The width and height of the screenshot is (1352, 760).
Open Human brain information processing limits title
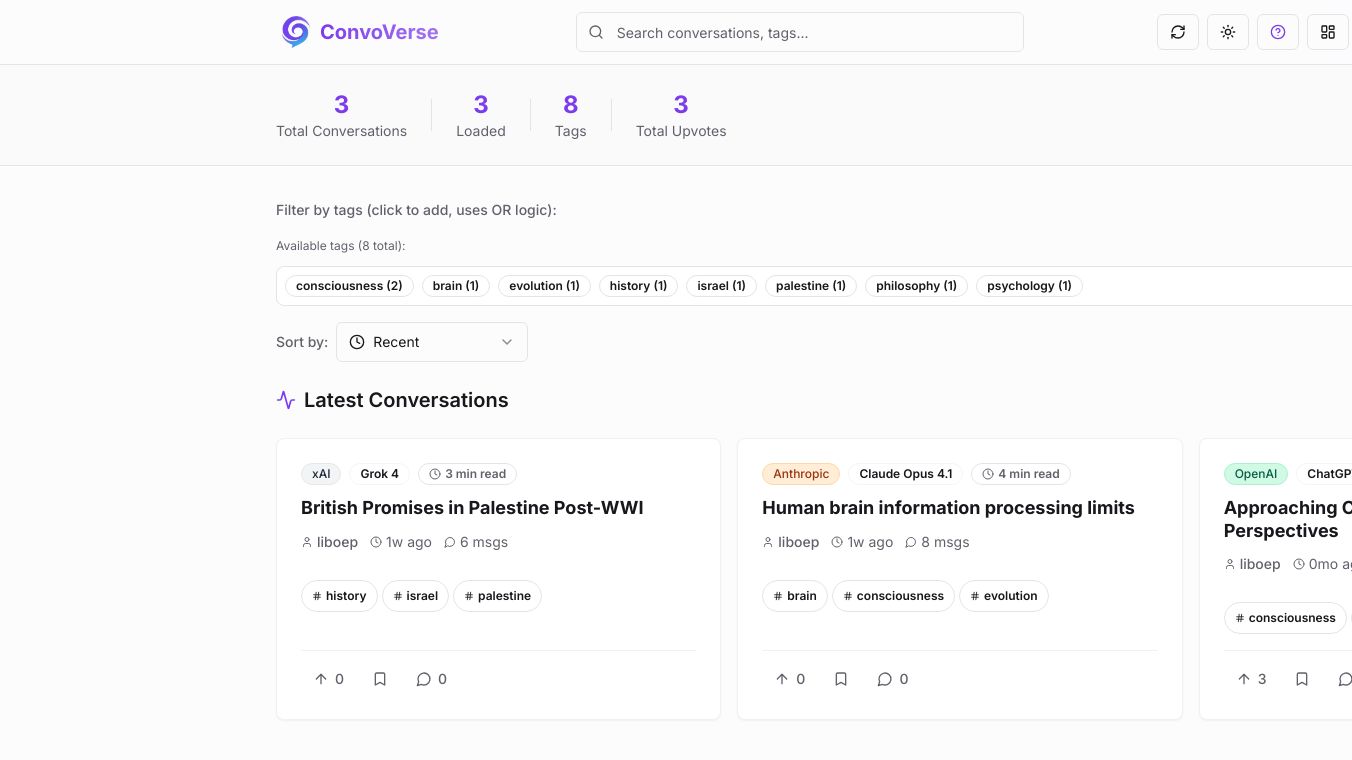tap(948, 508)
